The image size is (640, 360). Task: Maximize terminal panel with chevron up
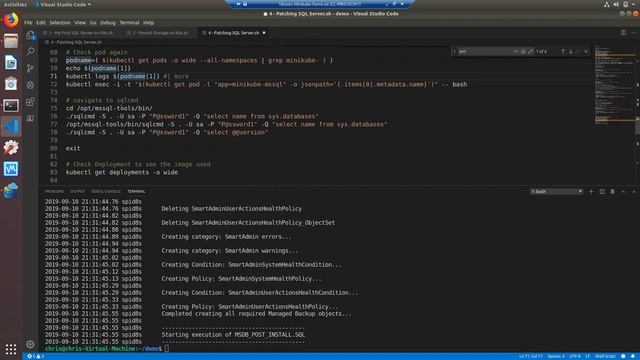pos(623,191)
